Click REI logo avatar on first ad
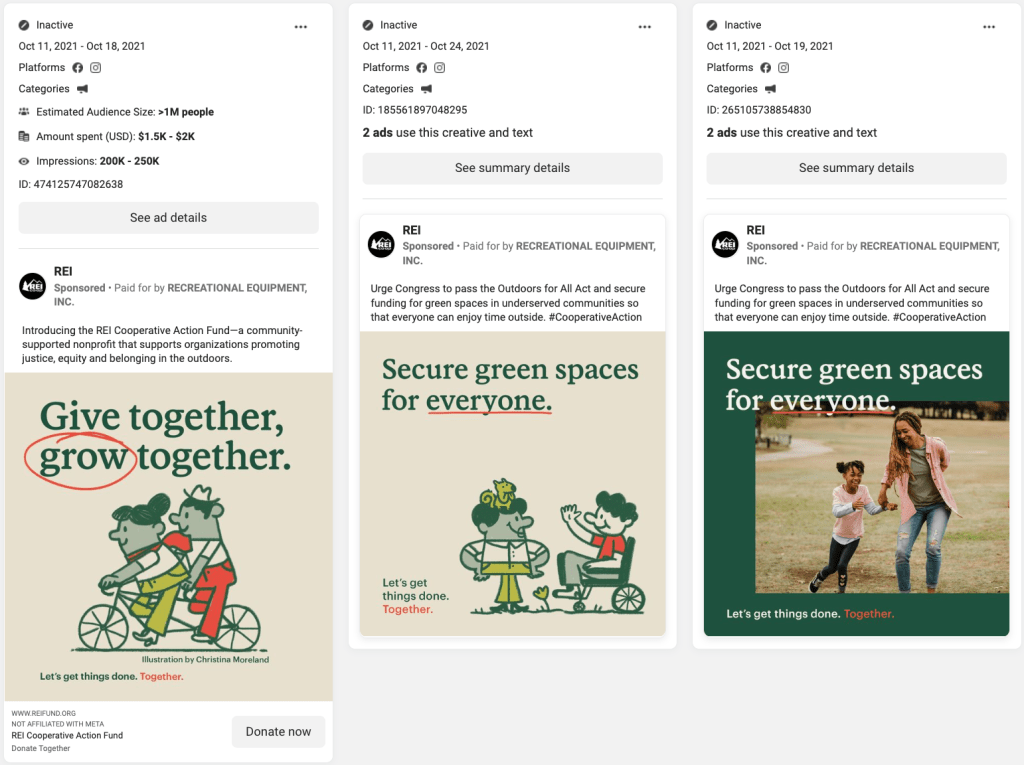Viewport: 1024px width, 765px height. [x=33, y=286]
